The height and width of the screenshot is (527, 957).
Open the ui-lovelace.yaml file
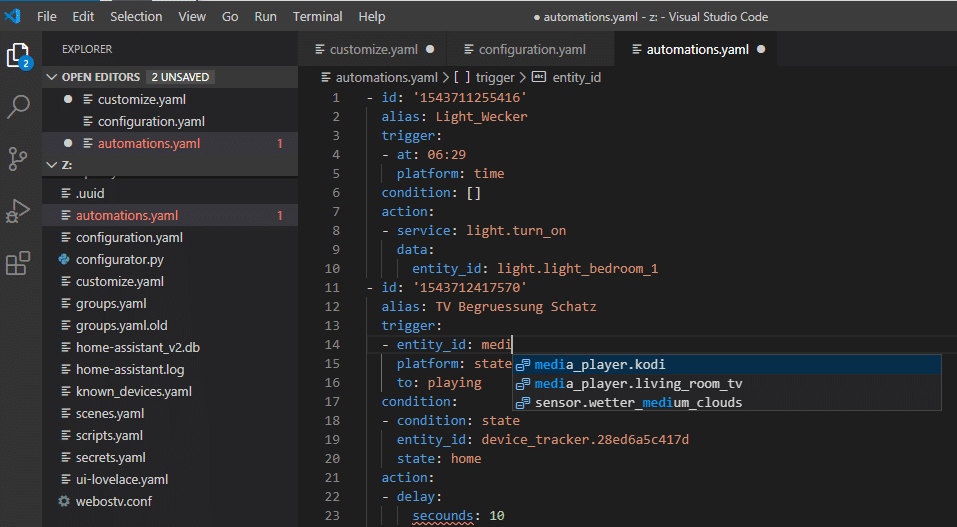pyautogui.click(x=170, y=479)
